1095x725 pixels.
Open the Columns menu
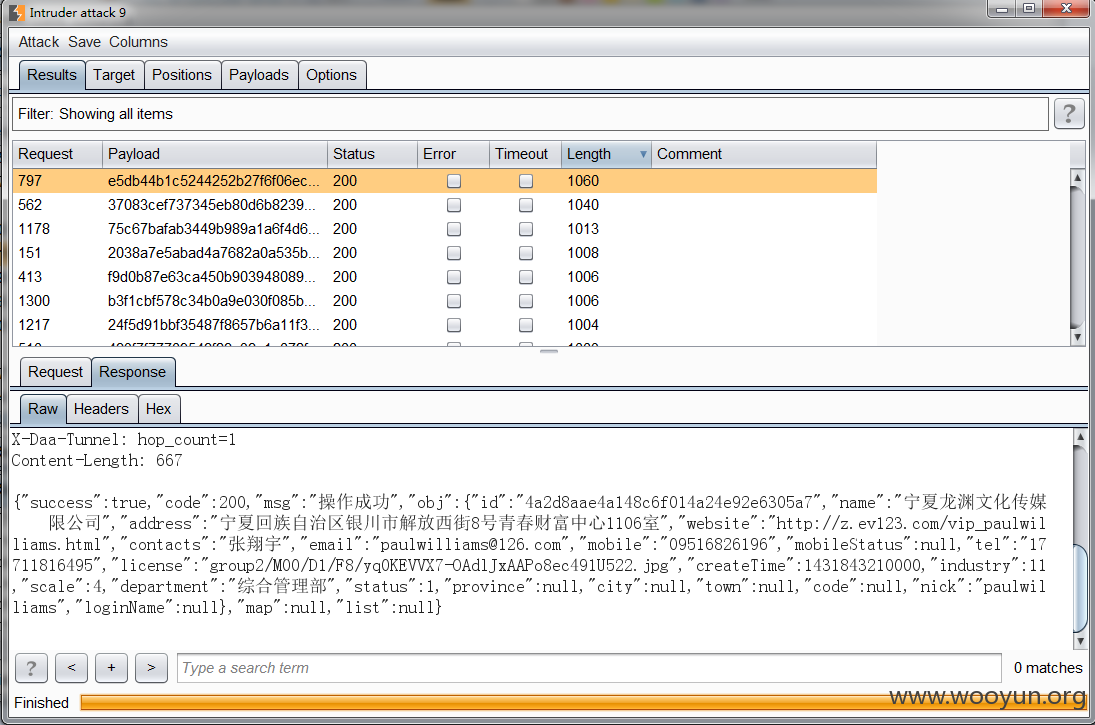tap(138, 42)
